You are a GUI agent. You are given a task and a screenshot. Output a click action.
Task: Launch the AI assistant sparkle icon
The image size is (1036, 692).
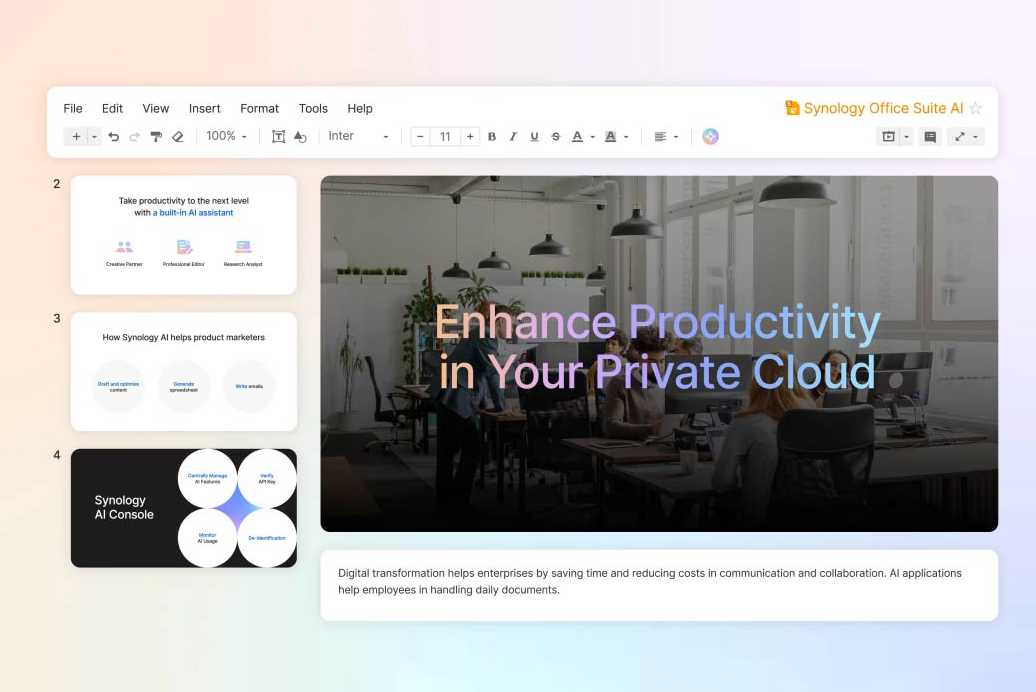[x=710, y=136]
